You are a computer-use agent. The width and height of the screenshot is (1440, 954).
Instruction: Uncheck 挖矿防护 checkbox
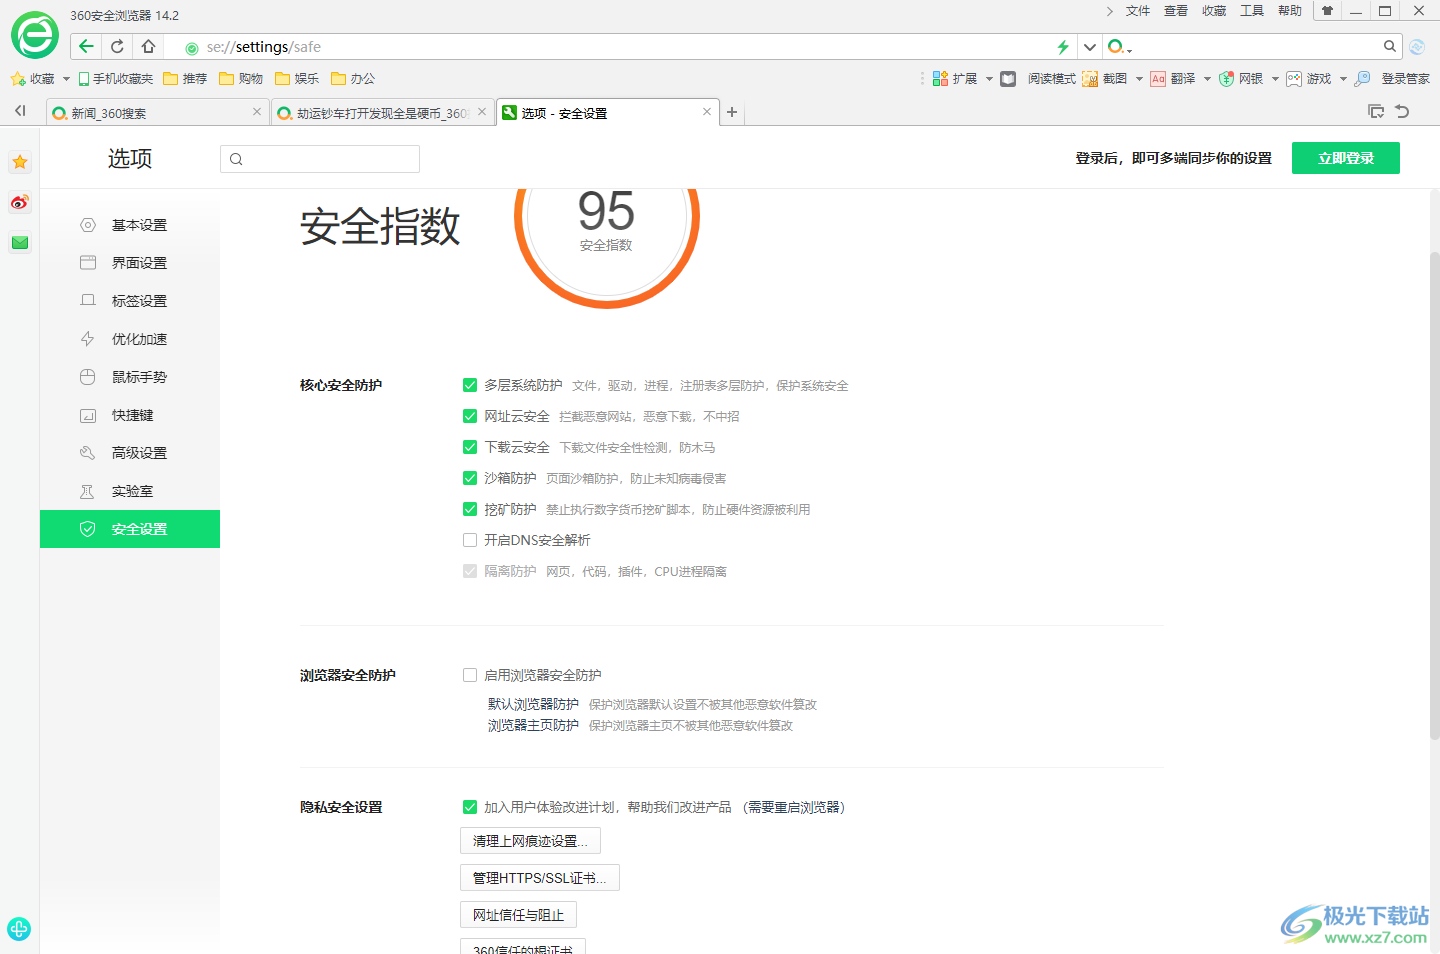pos(470,509)
